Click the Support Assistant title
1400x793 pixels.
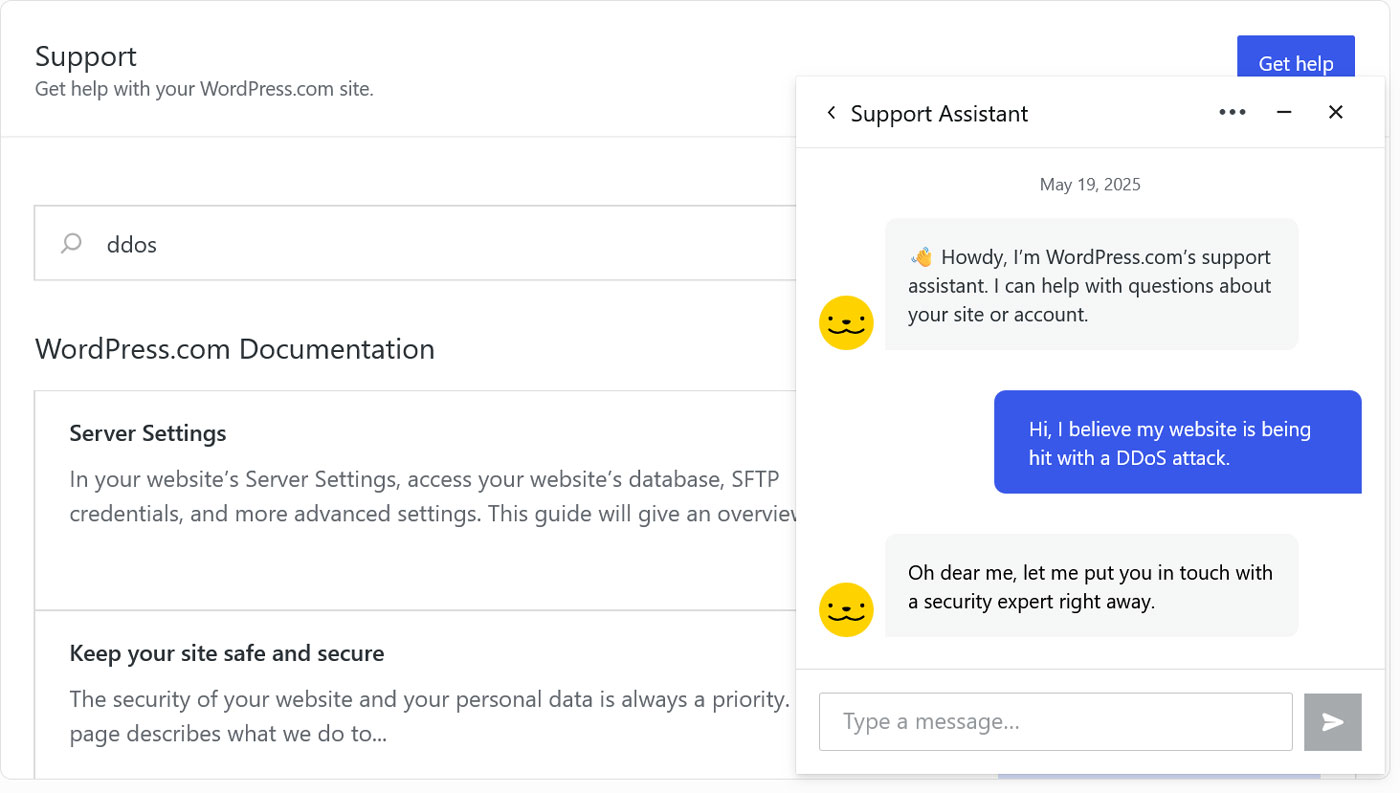(x=938, y=113)
